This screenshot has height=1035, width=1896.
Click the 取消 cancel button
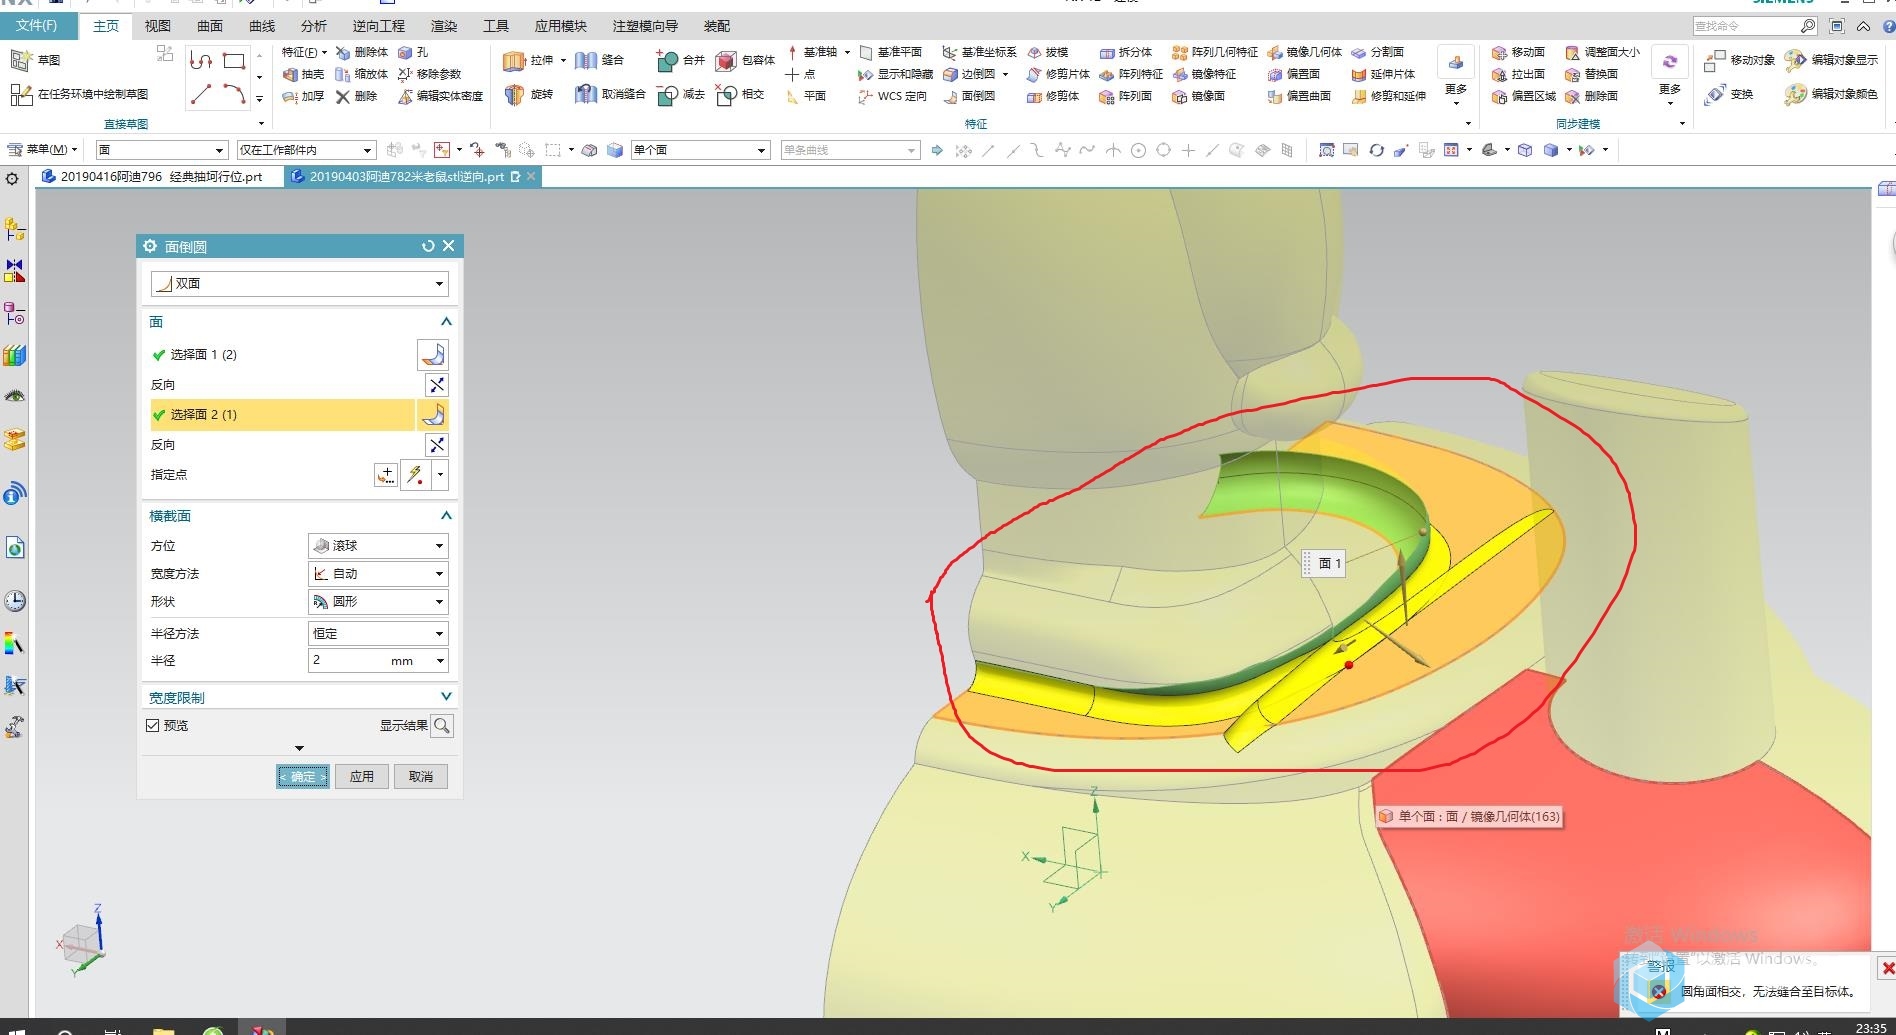(421, 776)
